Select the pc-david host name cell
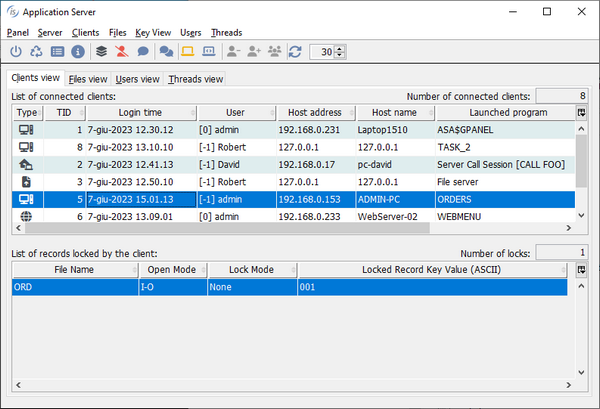The height and width of the screenshot is (409, 600). 395,165
